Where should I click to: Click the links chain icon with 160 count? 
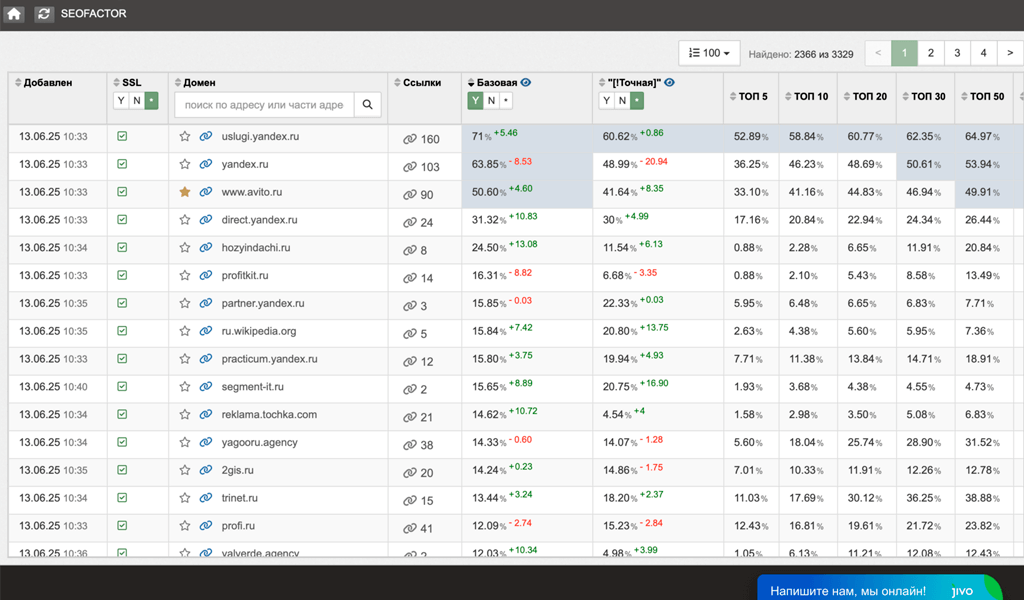coord(409,139)
